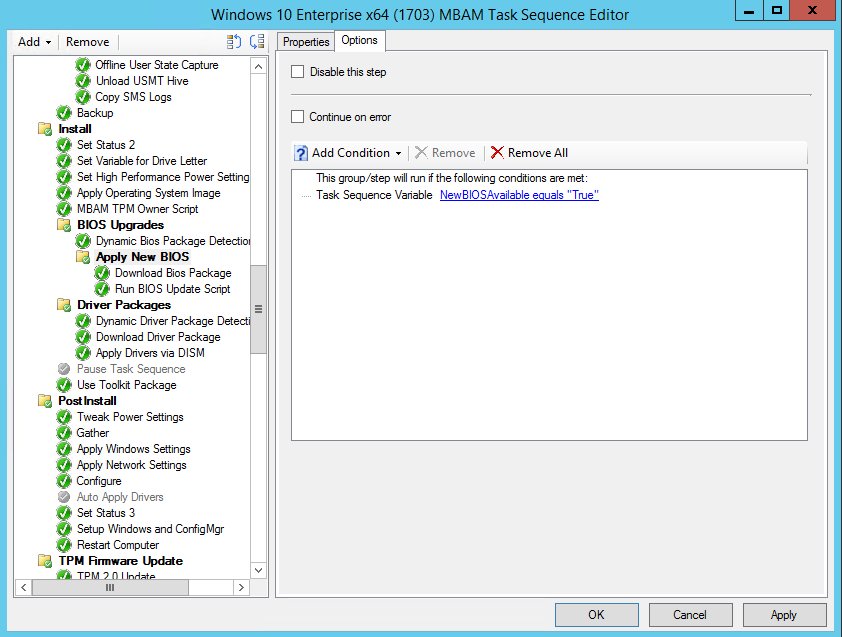The height and width of the screenshot is (637, 842).
Task: Select Set Variable for Drive Letter step
Action: pyautogui.click(x=142, y=161)
